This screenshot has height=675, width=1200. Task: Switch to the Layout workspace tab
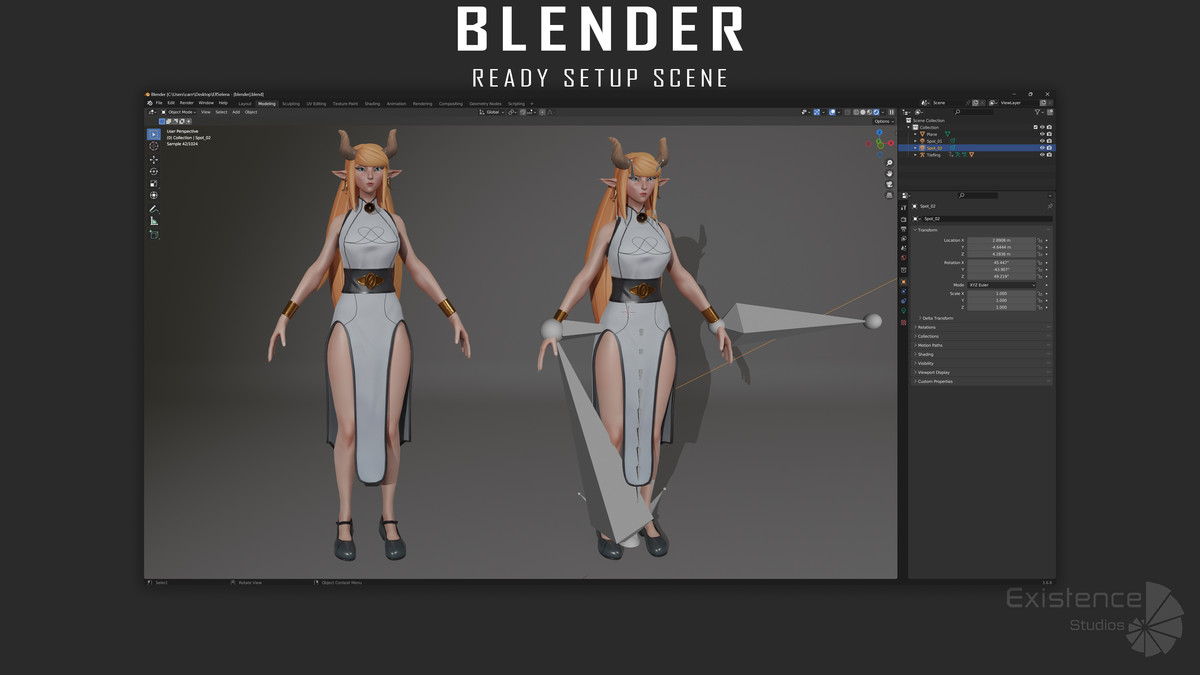pyautogui.click(x=245, y=103)
